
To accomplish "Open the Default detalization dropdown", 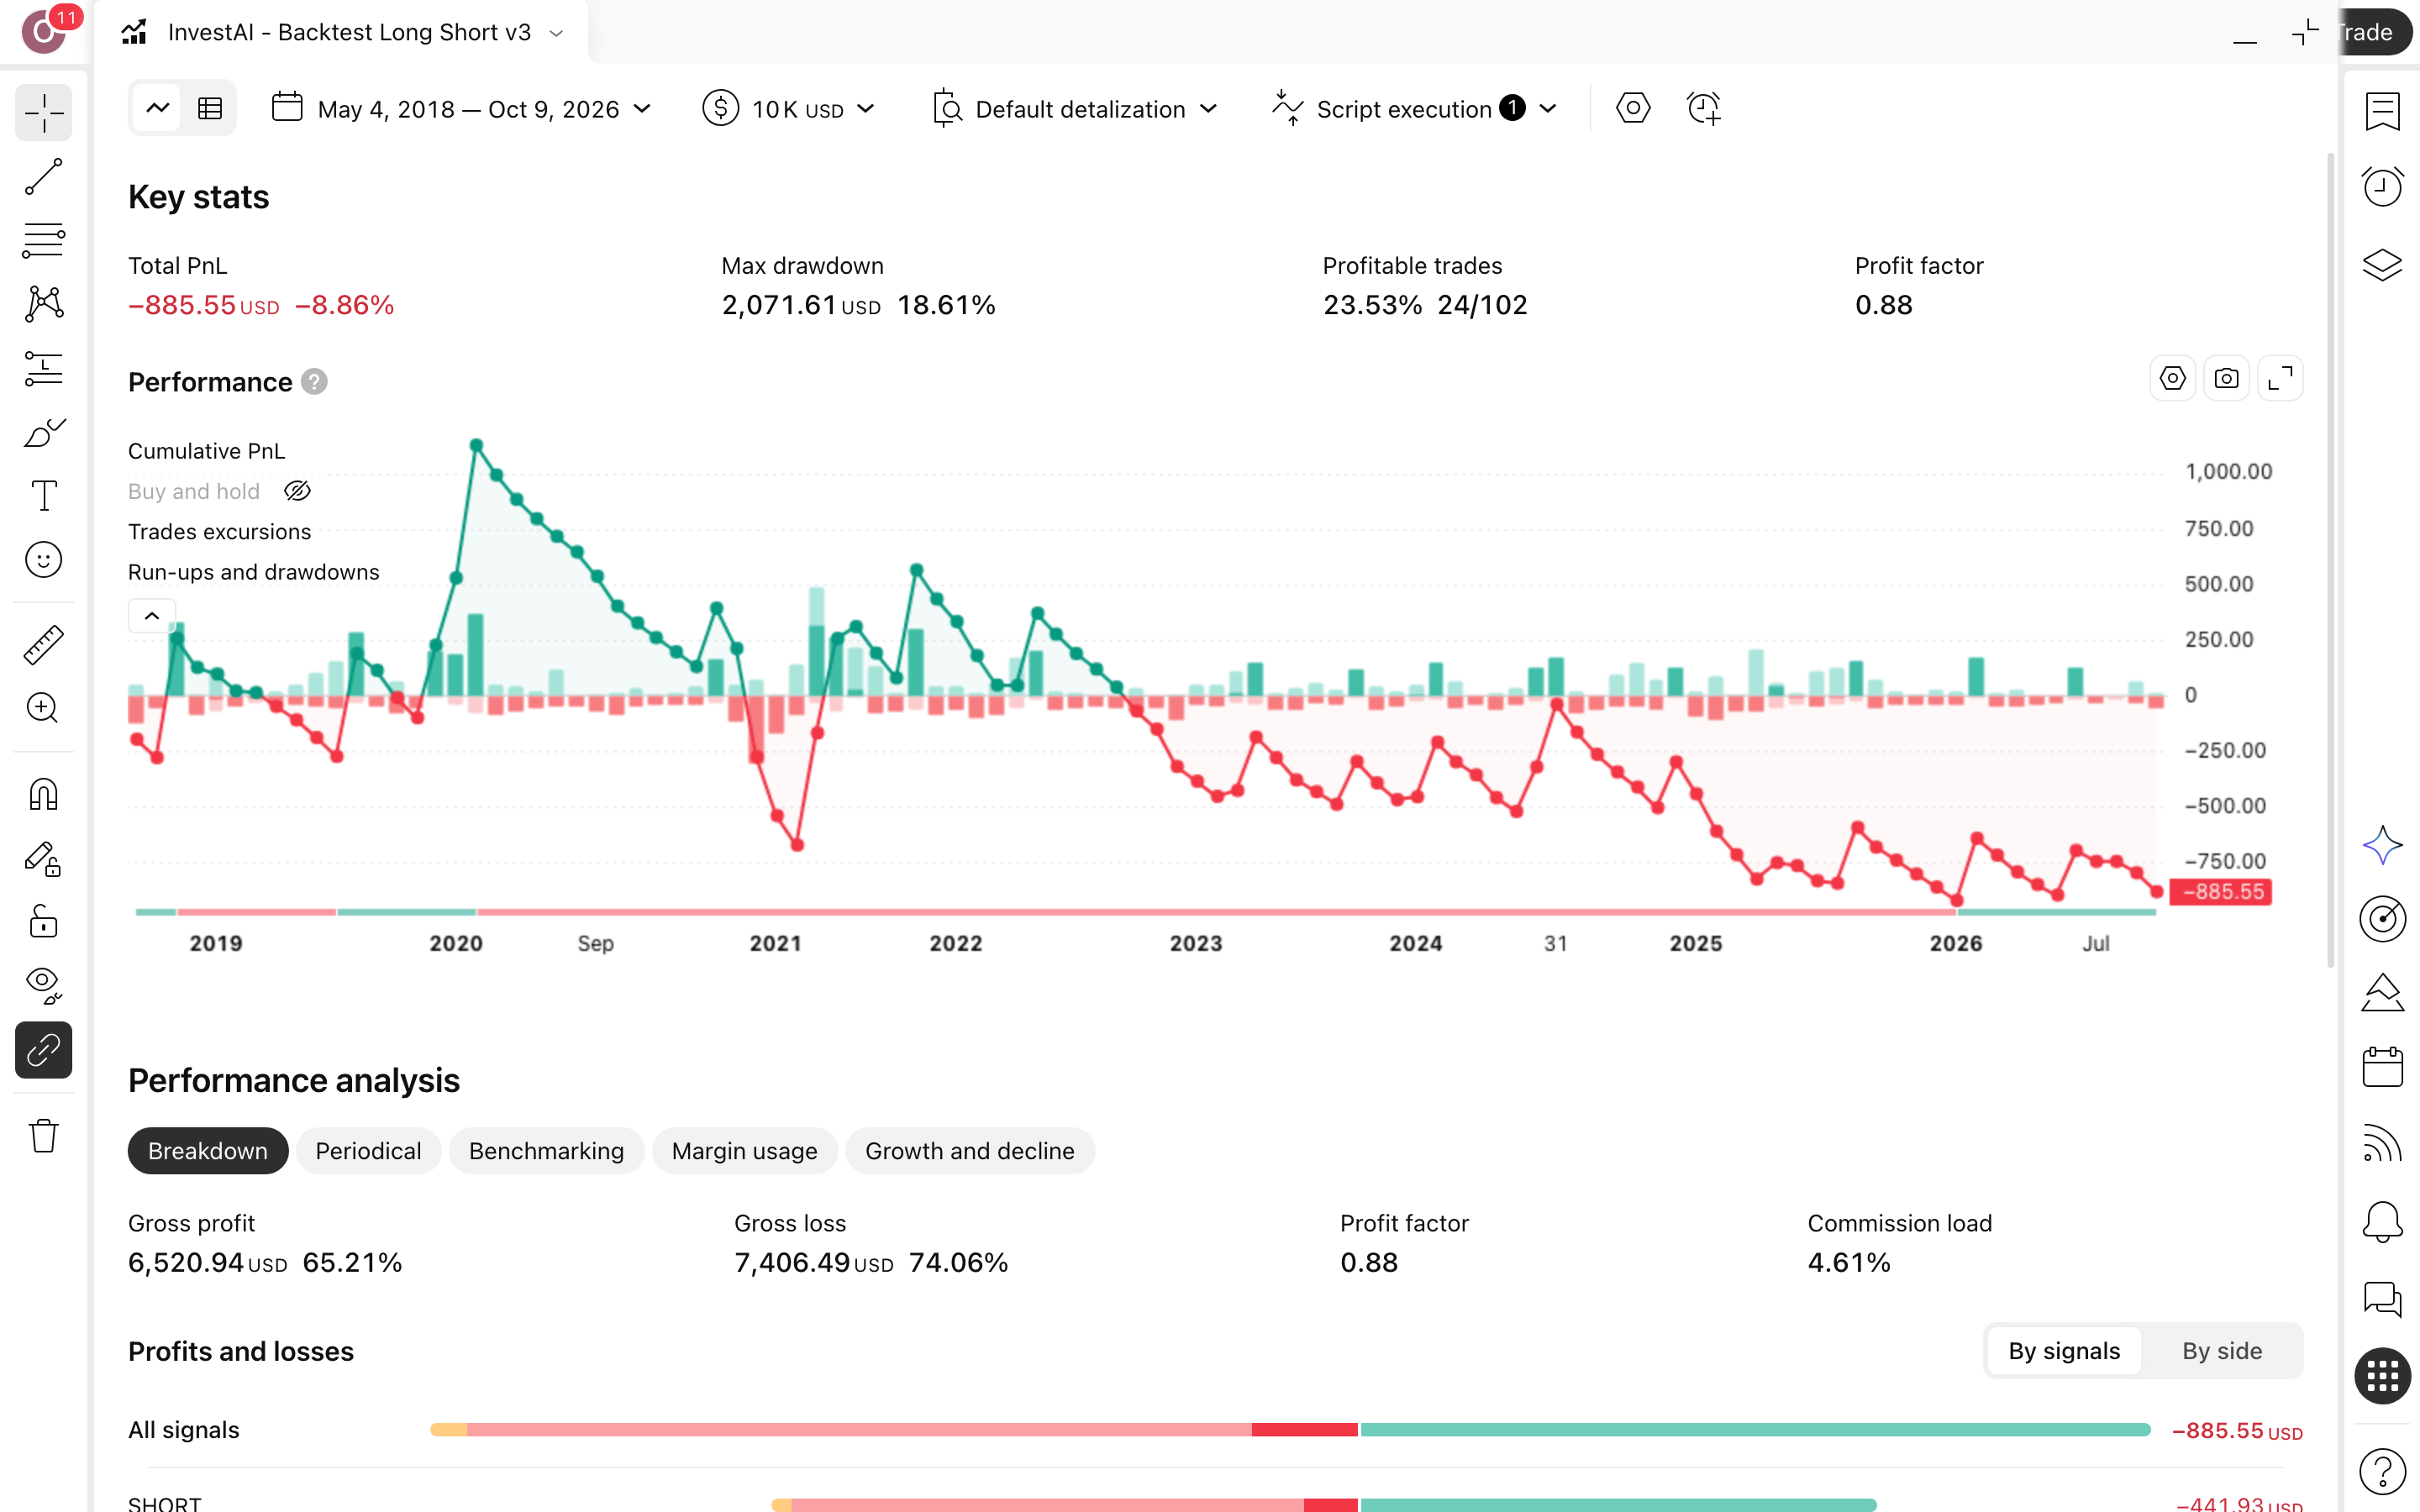I will [x=1075, y=109].
